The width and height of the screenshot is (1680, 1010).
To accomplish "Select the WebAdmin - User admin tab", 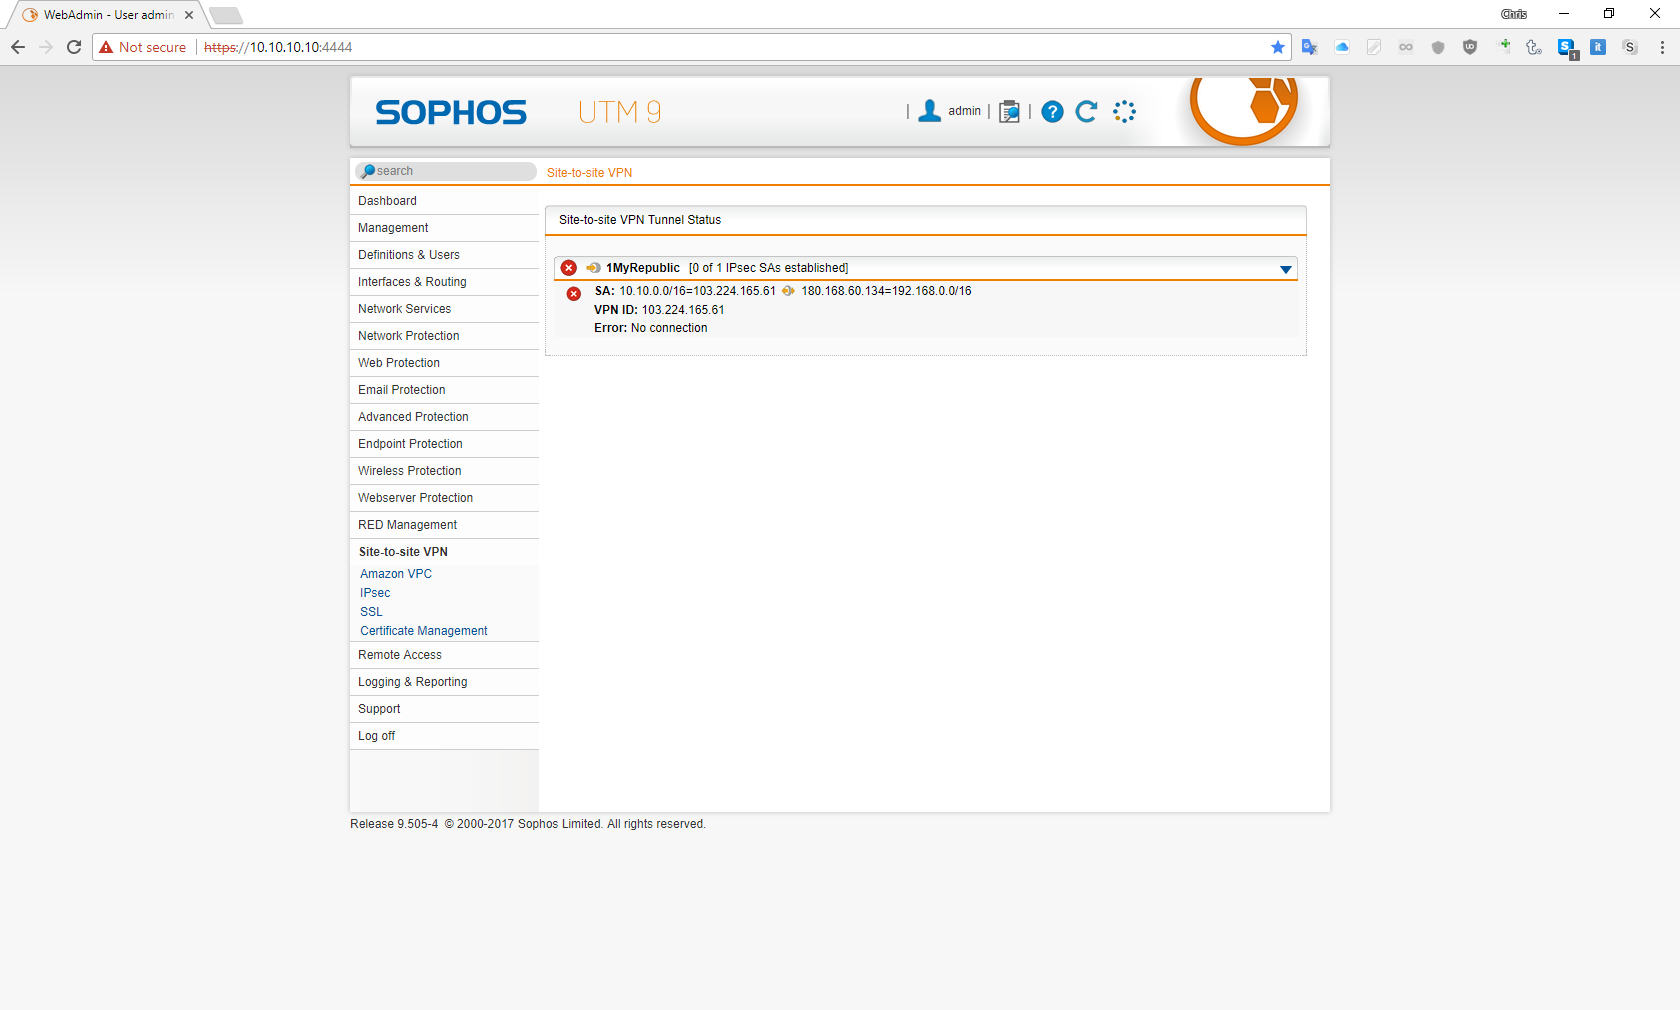I will click(108, 15).
